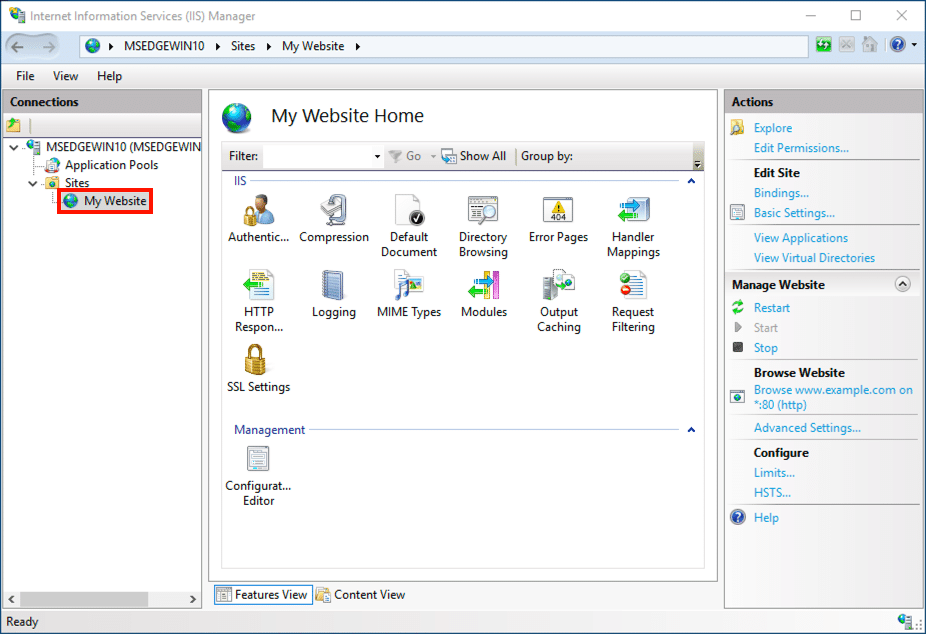Collapse the Sites tree node
This screenshot has width=926, height=634.
tap(33, 183)
